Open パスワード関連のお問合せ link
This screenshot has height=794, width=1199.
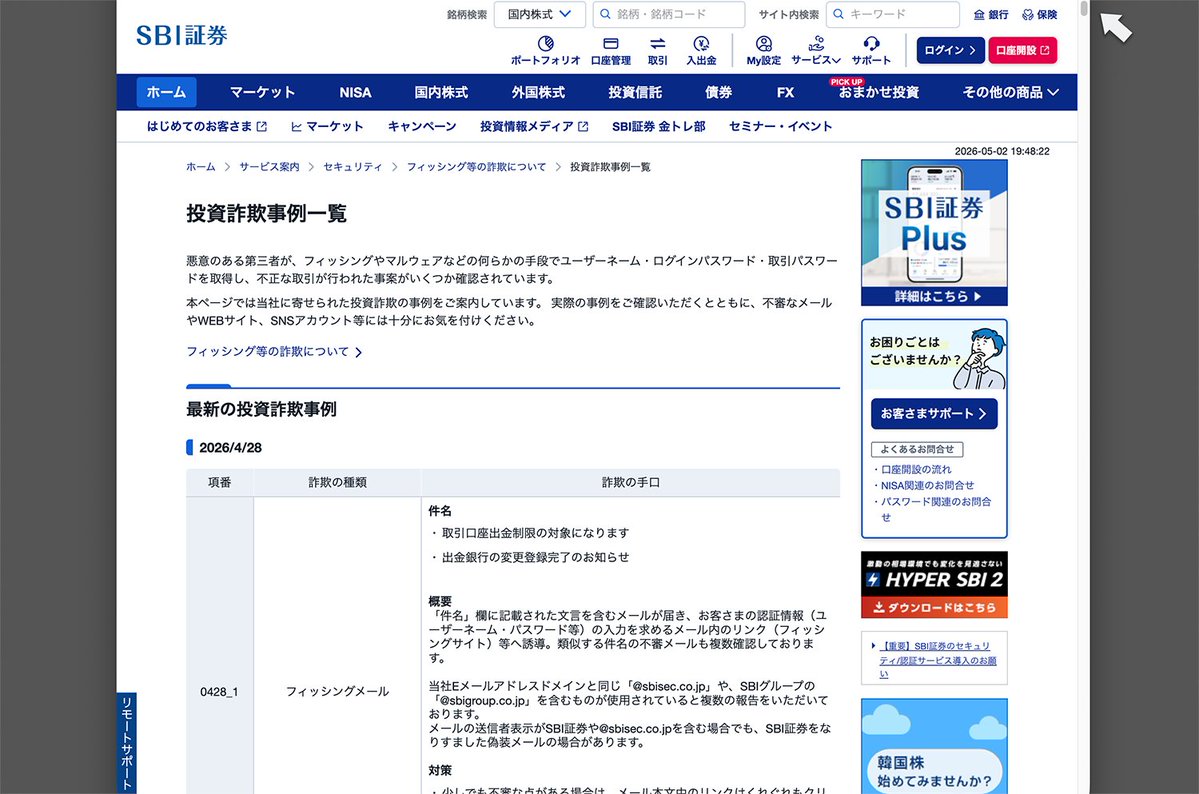pyautogui.click(x=935, y=509)
